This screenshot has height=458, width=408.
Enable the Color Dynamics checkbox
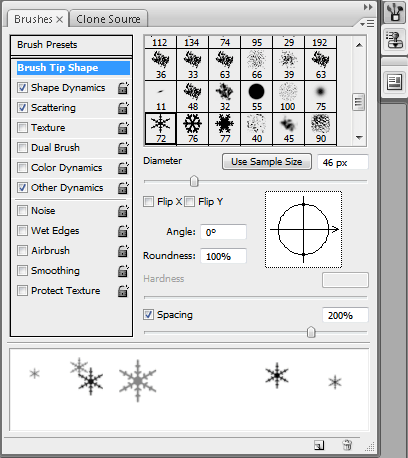tap(22, 168)
